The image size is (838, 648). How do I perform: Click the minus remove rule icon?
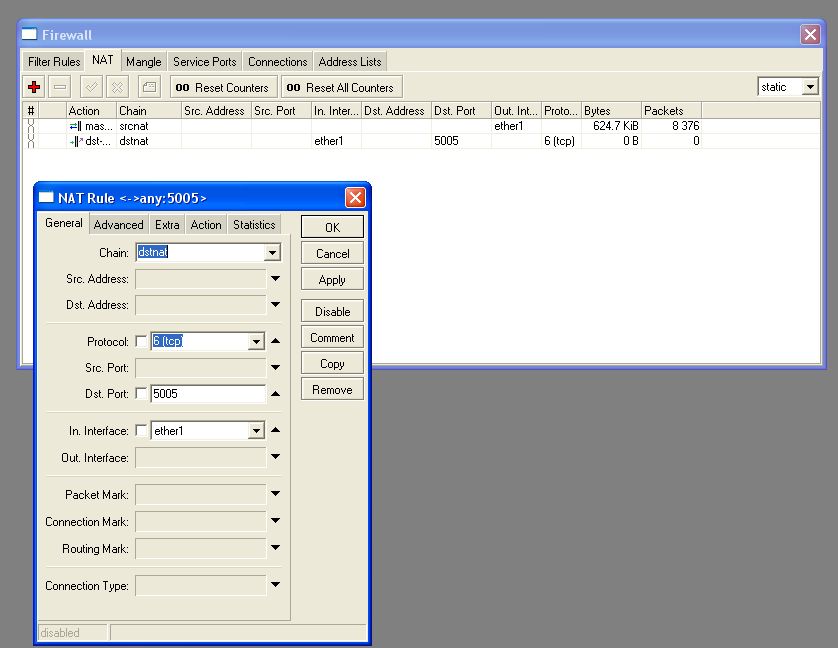pyautogui.click(x=60, y=87)
